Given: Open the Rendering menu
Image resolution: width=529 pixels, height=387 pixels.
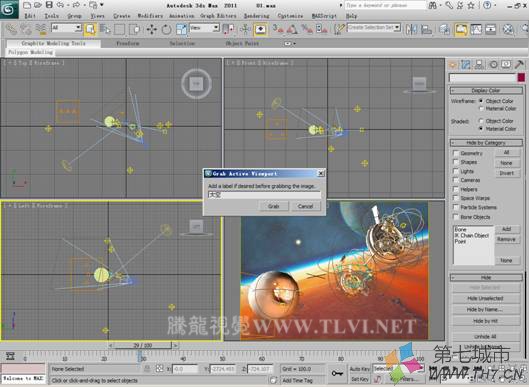Looking at the screenshot, I should click(257, 16).
